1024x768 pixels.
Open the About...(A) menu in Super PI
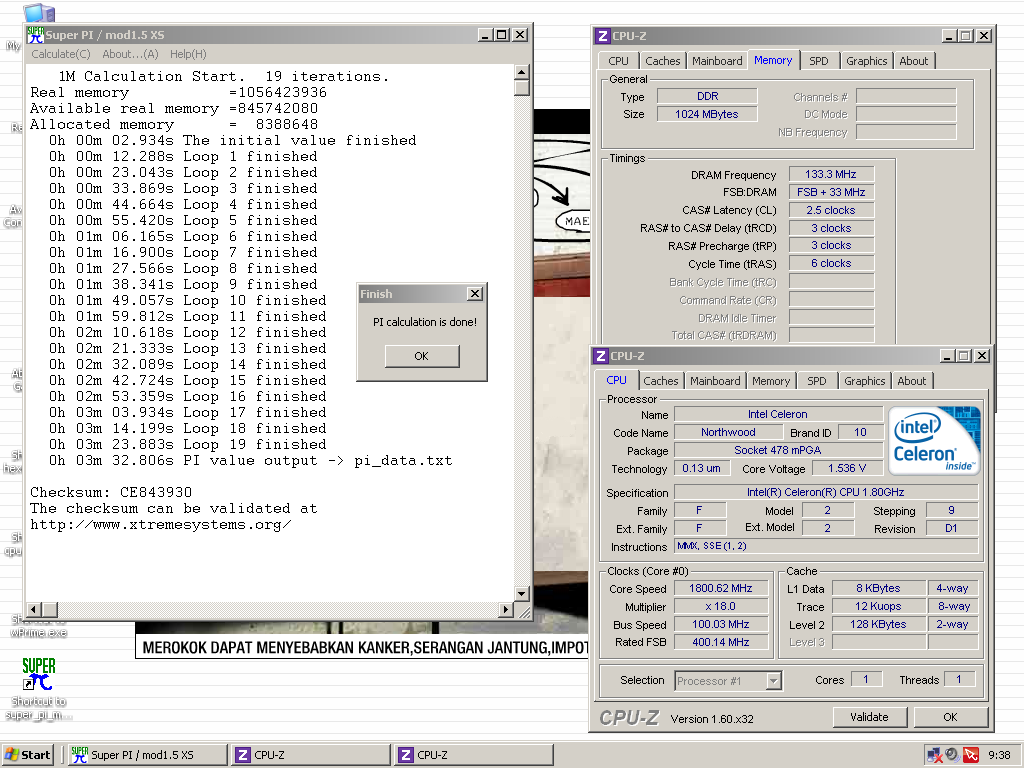(x=130, y=54)
